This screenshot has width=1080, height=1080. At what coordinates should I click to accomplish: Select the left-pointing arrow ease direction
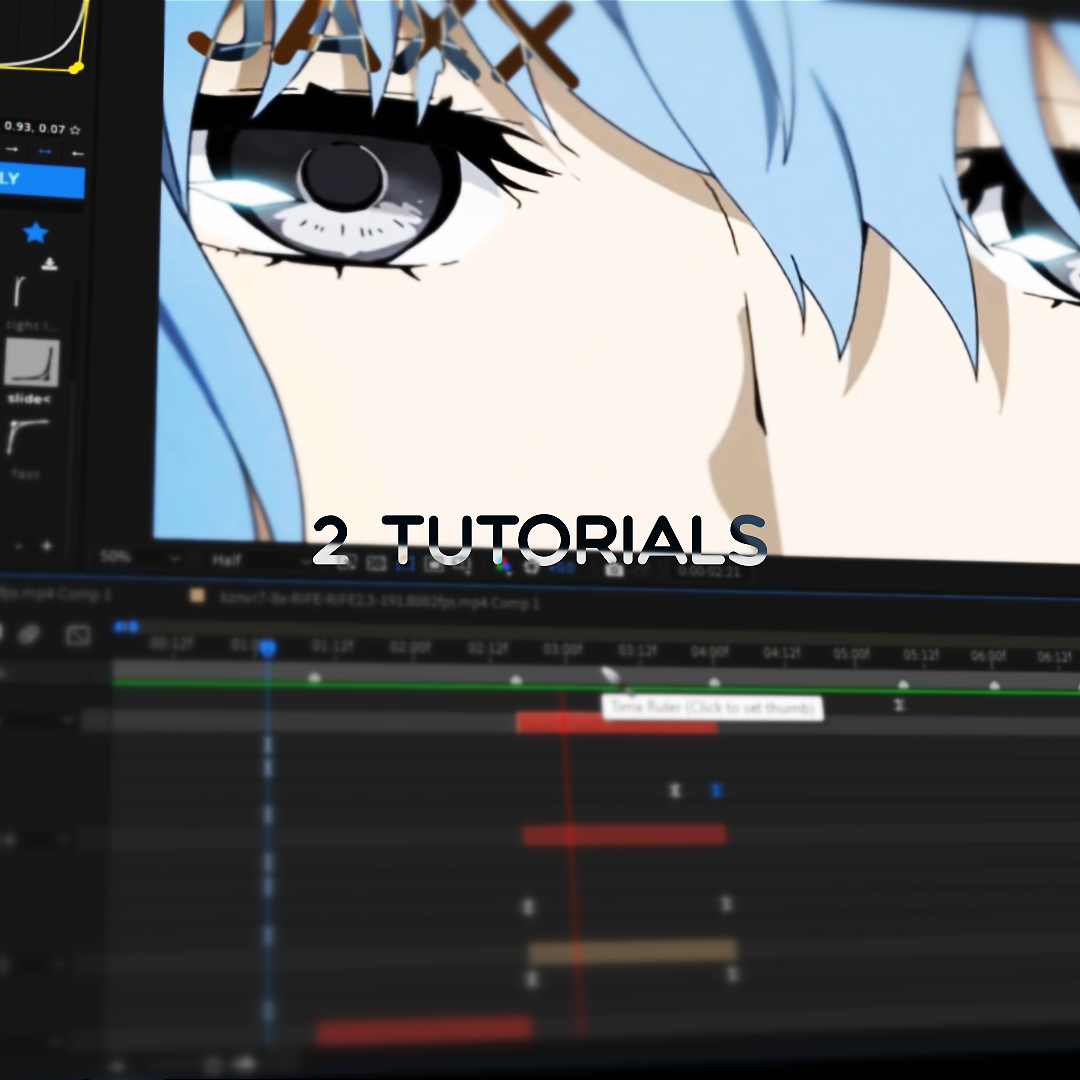point(77,153)
